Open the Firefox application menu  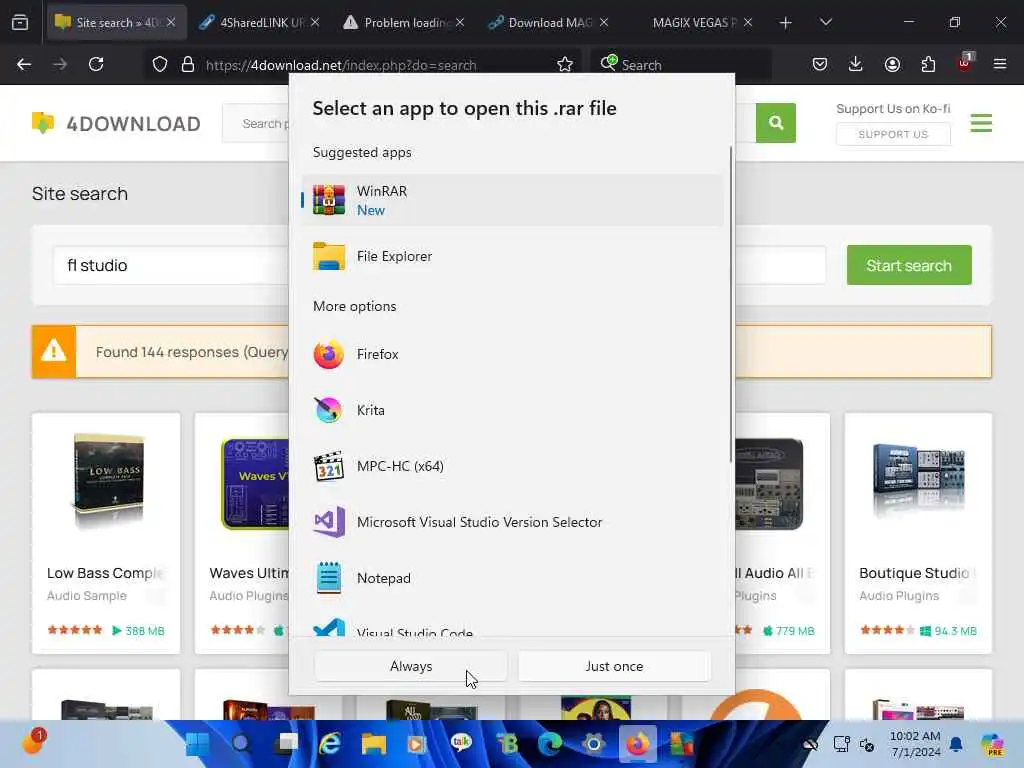pos(1000,64)
